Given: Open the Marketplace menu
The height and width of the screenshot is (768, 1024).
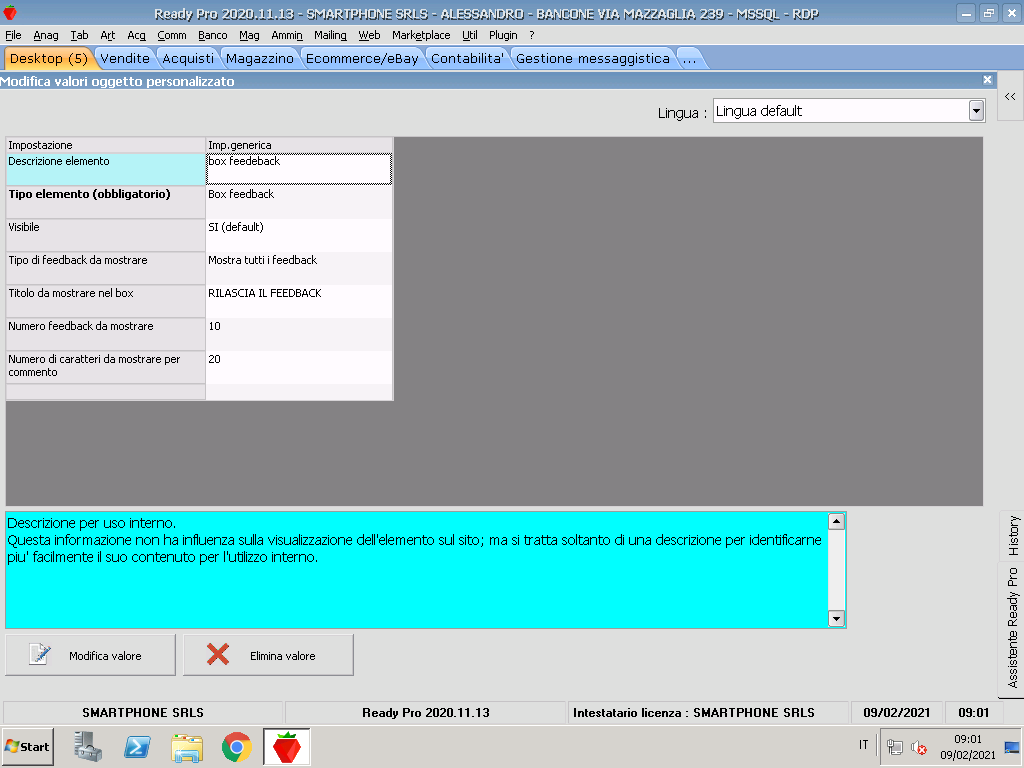Looking at the screenshot, I should coord(421,35).
